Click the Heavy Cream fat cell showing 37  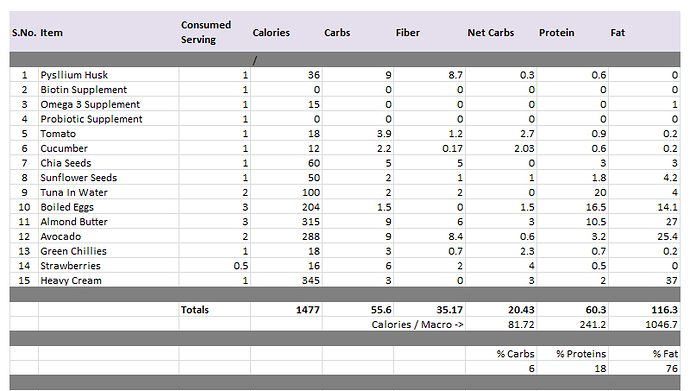[644, 280]
